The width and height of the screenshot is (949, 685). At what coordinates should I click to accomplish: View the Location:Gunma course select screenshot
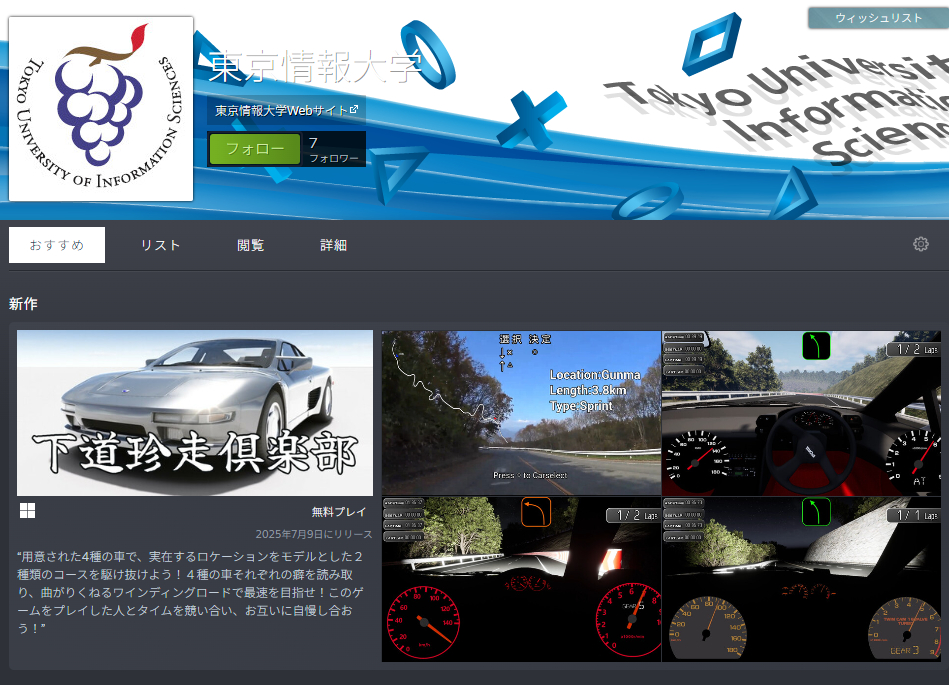521,413
